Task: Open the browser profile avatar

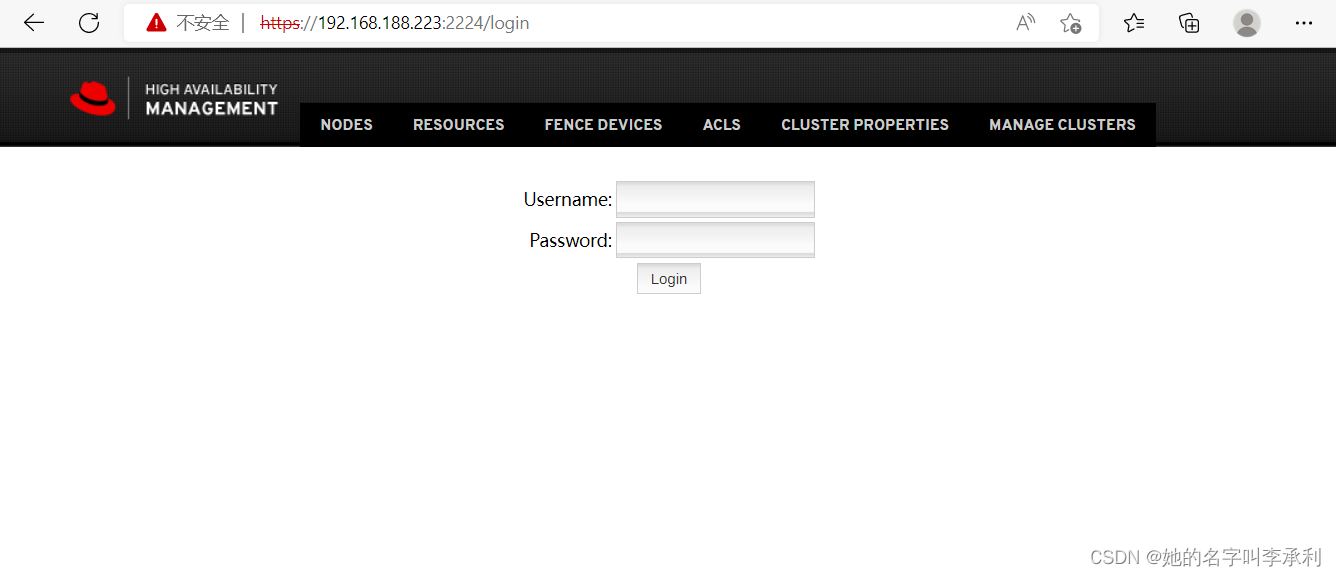Action: pos(1247,23)
